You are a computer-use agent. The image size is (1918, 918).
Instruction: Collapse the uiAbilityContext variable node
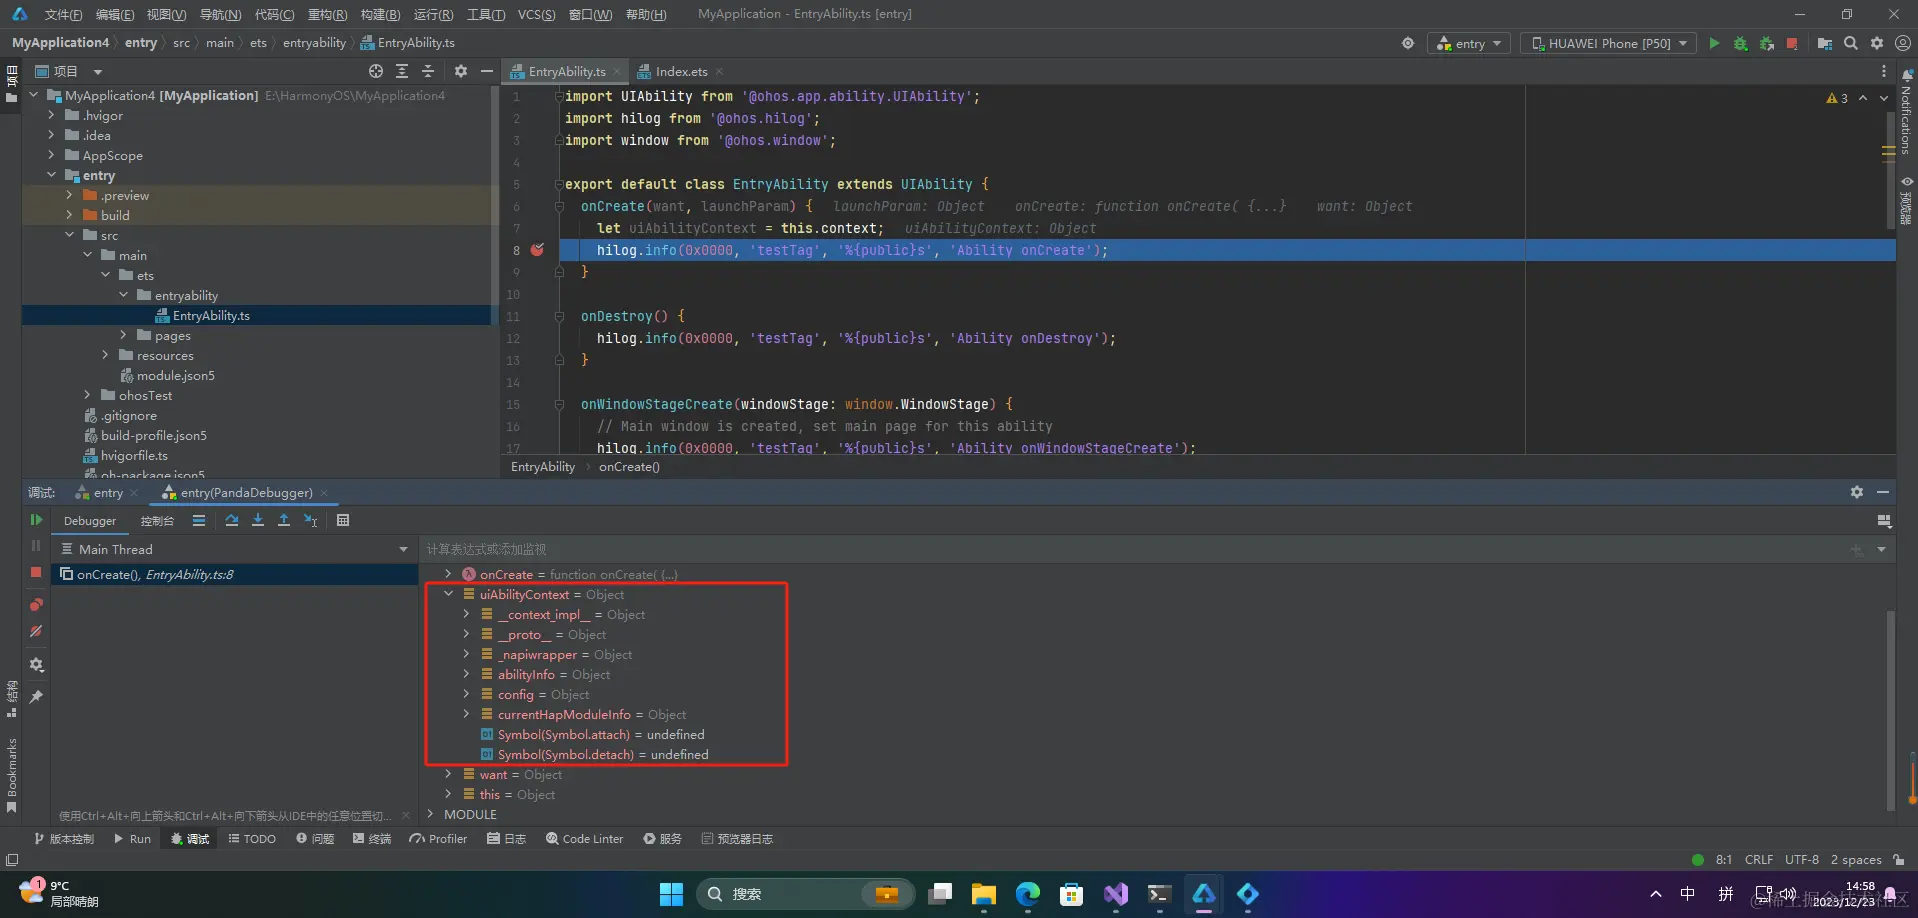pos(449,594)
